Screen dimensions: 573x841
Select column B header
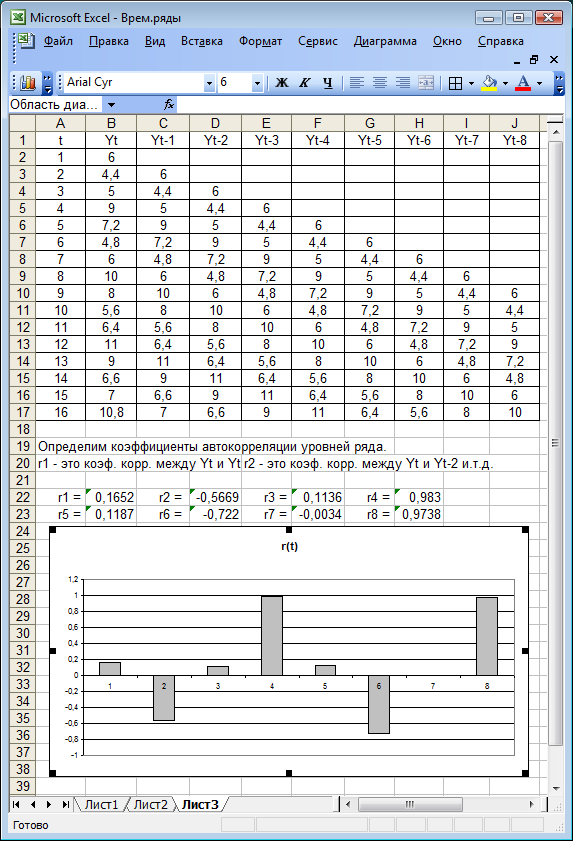[111, 123]
